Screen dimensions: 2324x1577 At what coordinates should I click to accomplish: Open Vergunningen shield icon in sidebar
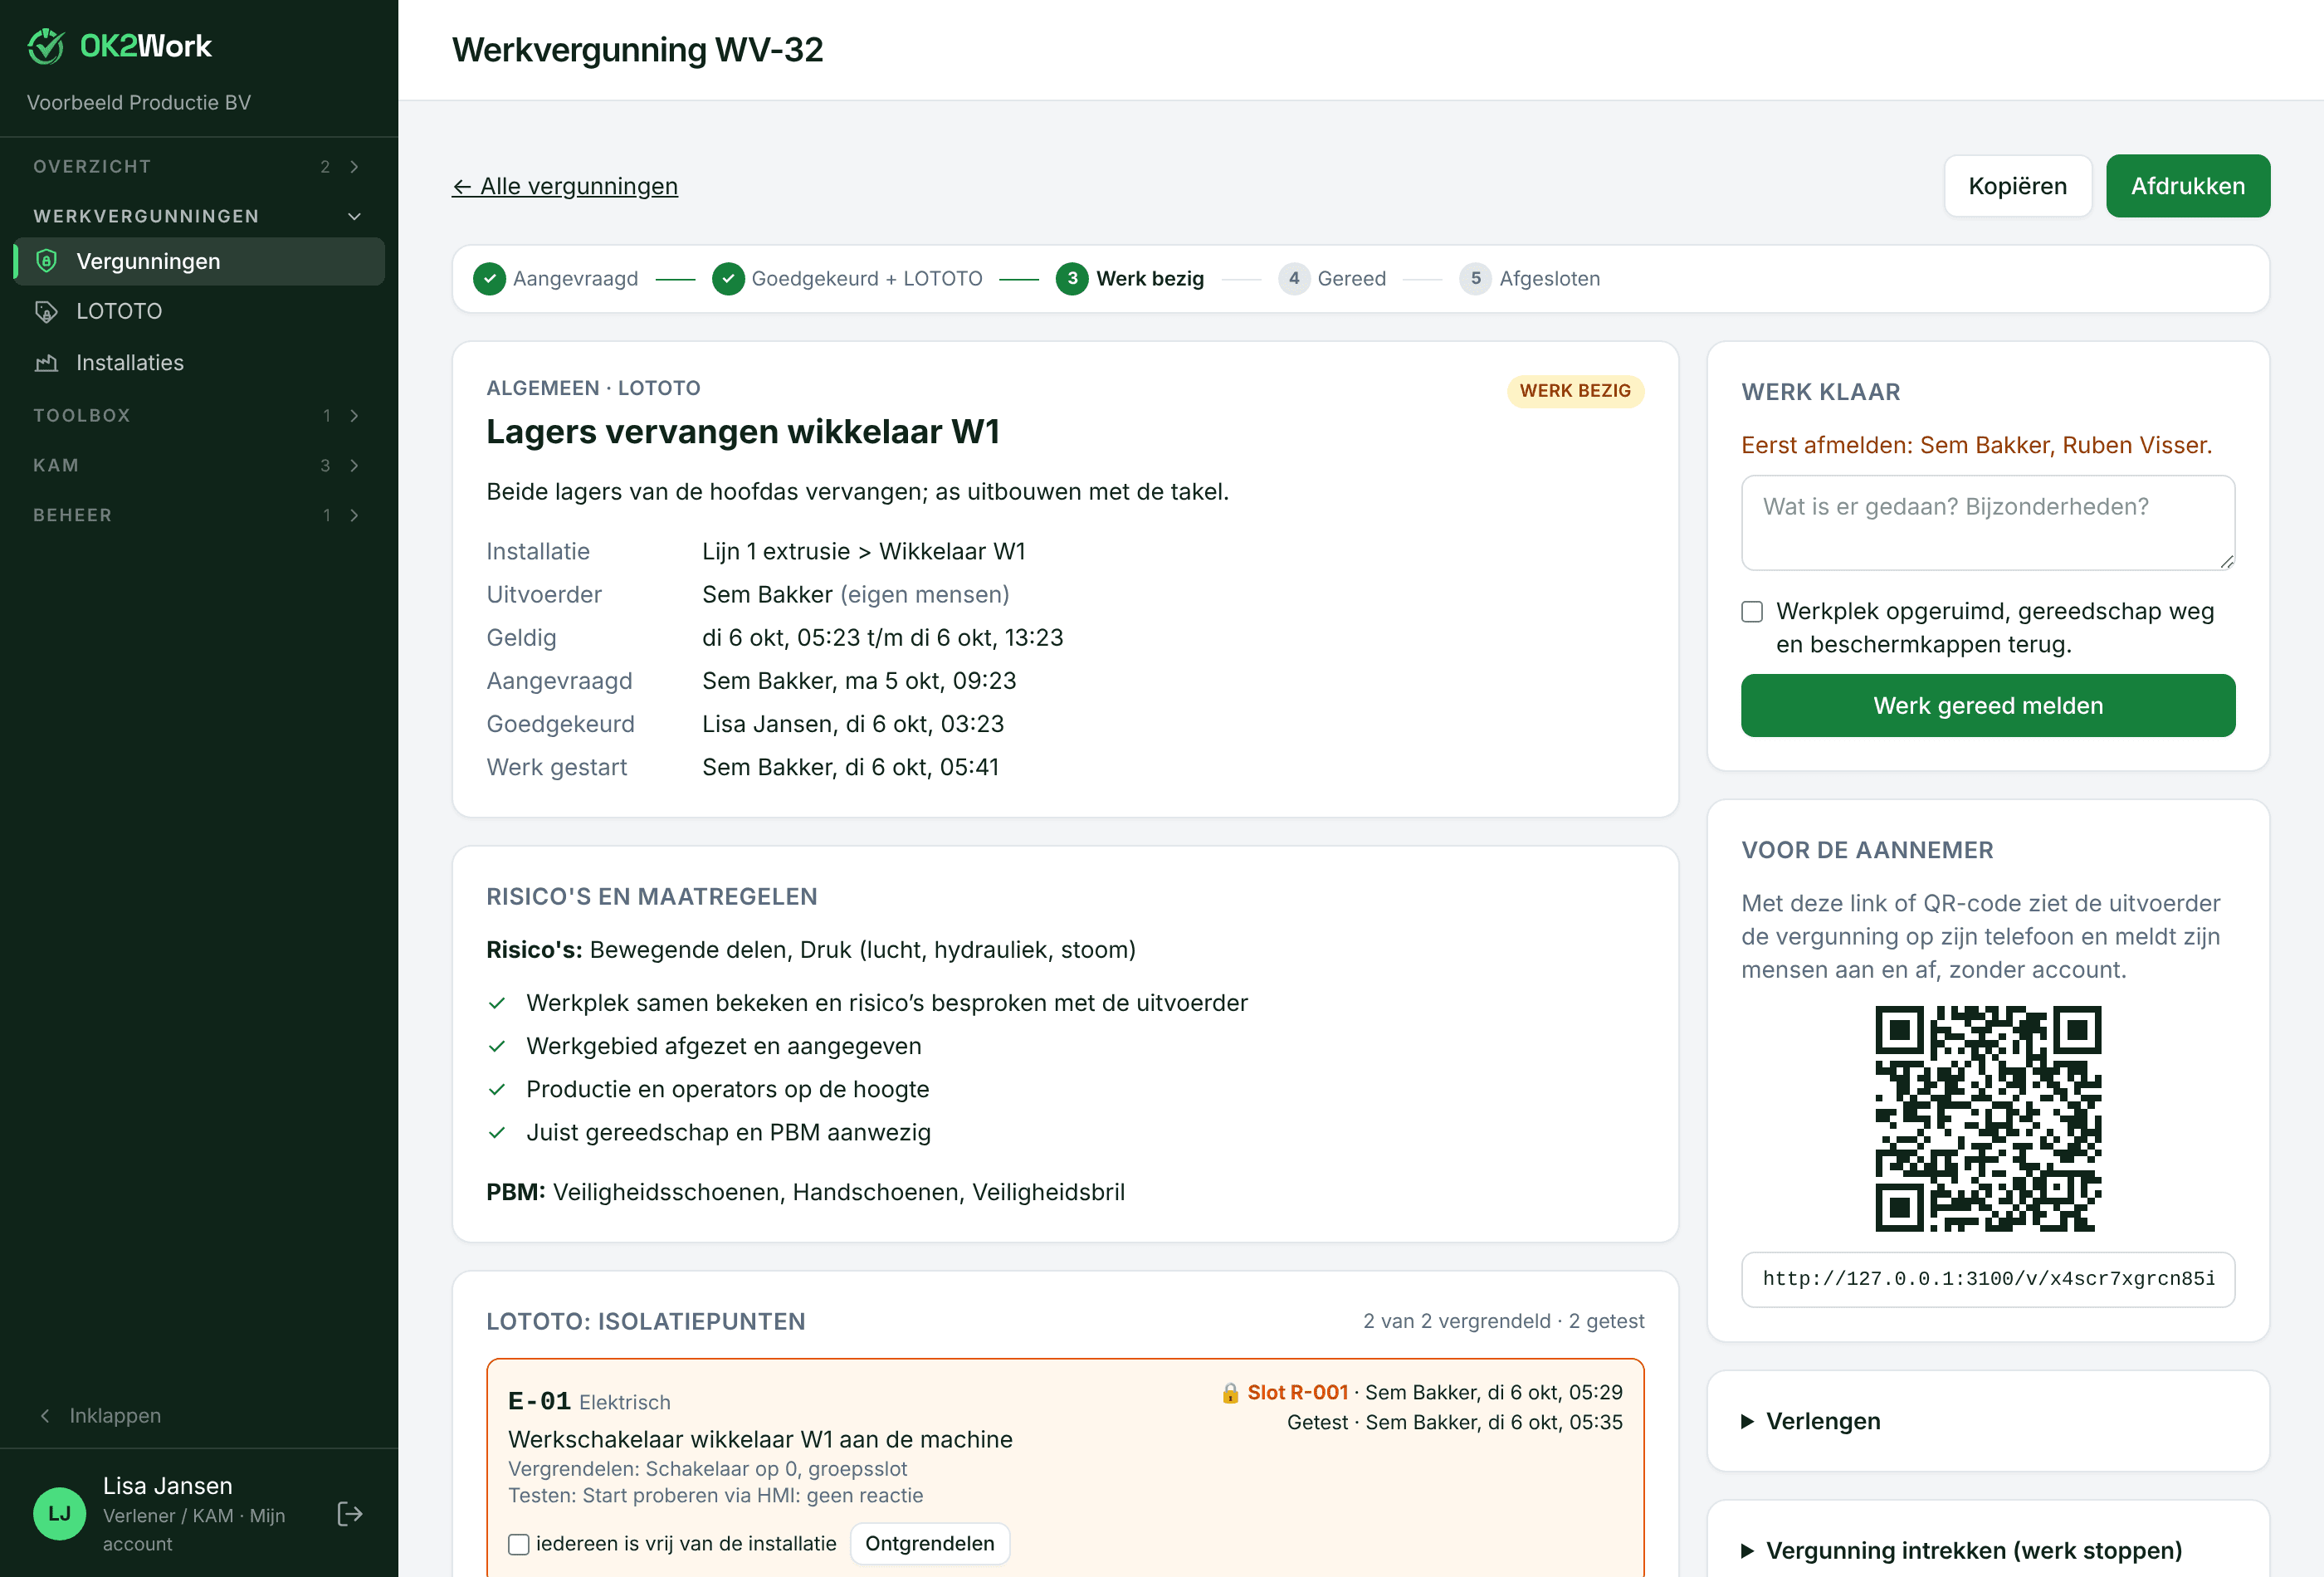pyautogui.click(x=46, y=261)
